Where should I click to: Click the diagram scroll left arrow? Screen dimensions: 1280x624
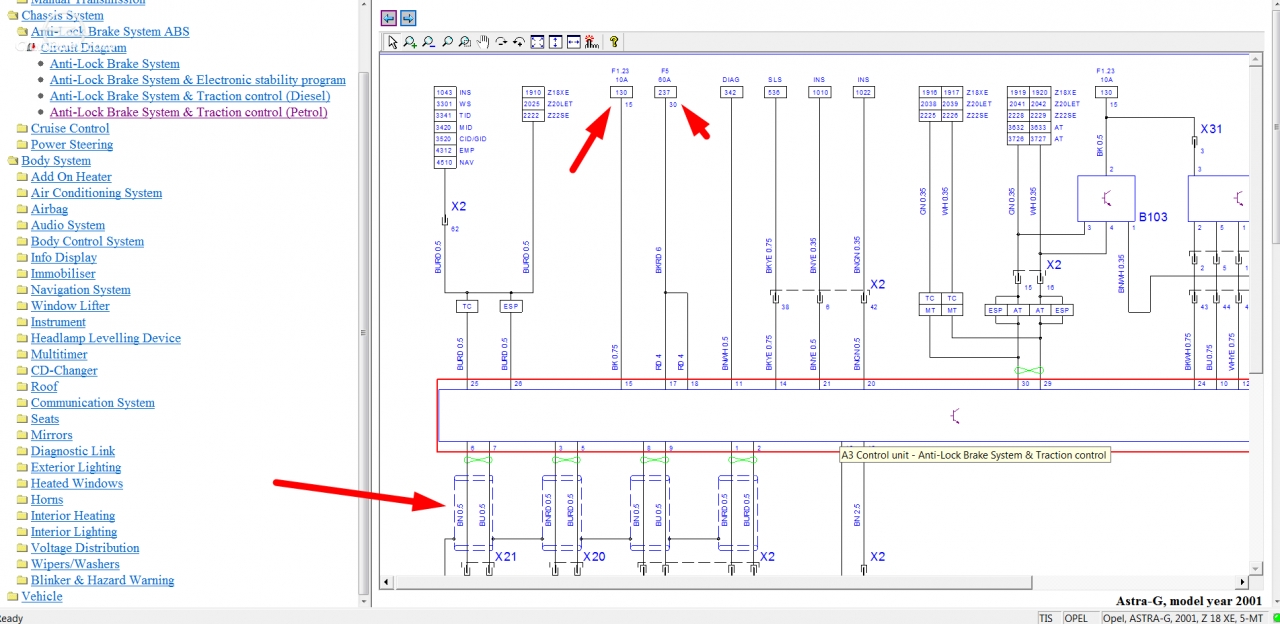pos(386,582)
